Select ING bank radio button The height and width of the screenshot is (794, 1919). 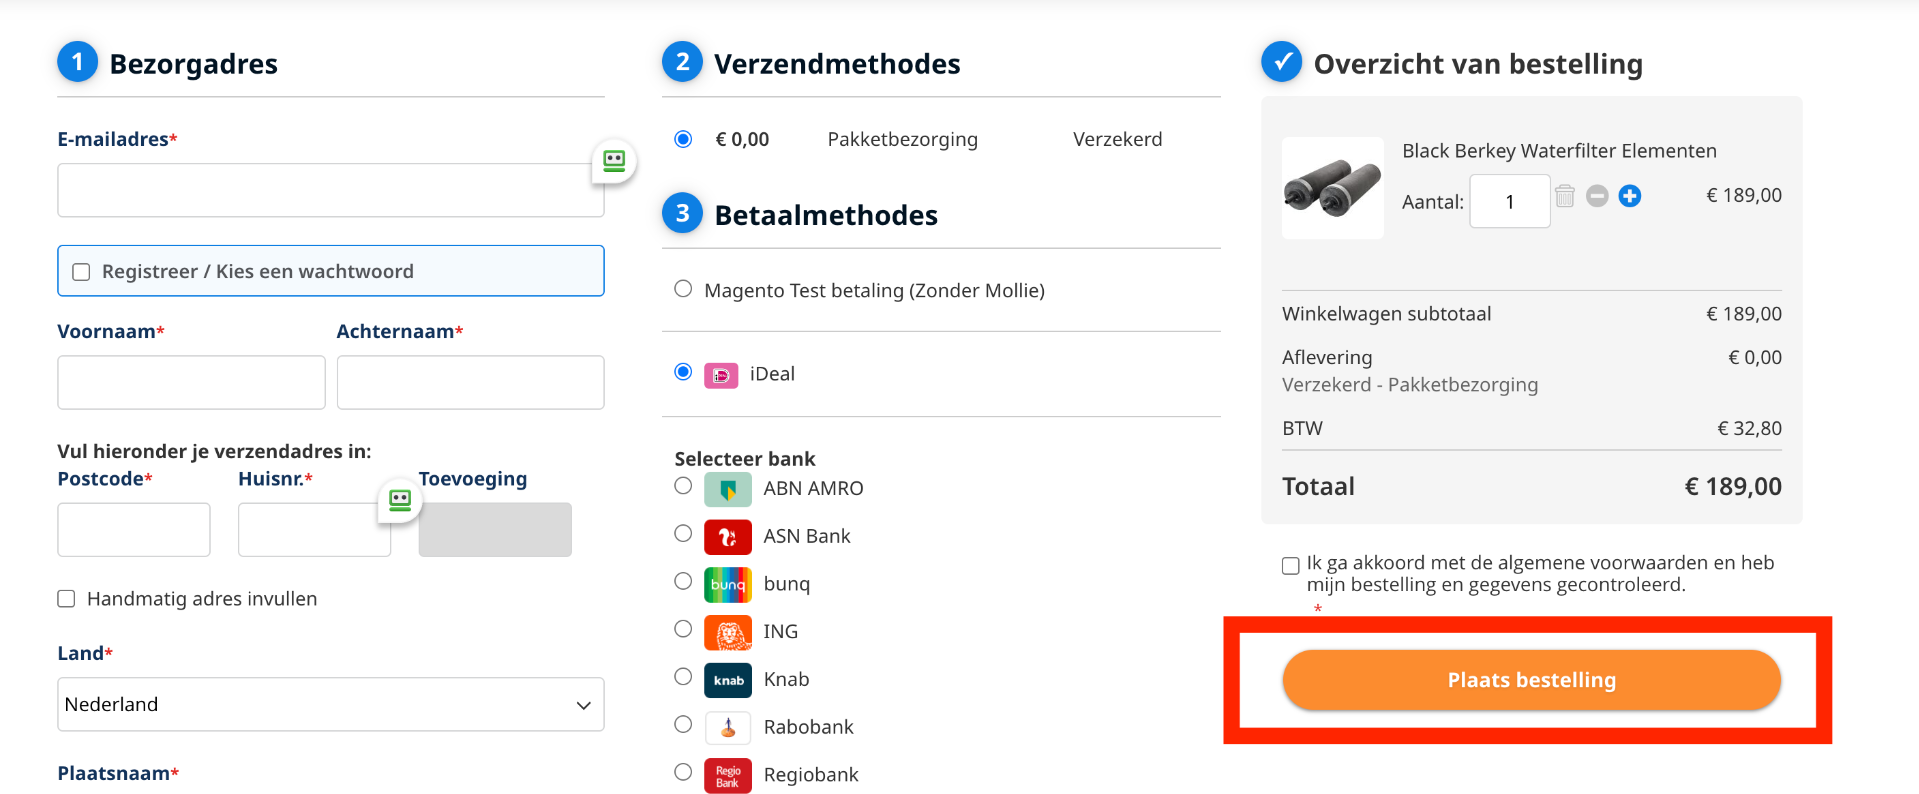click(x=683, y=629)
